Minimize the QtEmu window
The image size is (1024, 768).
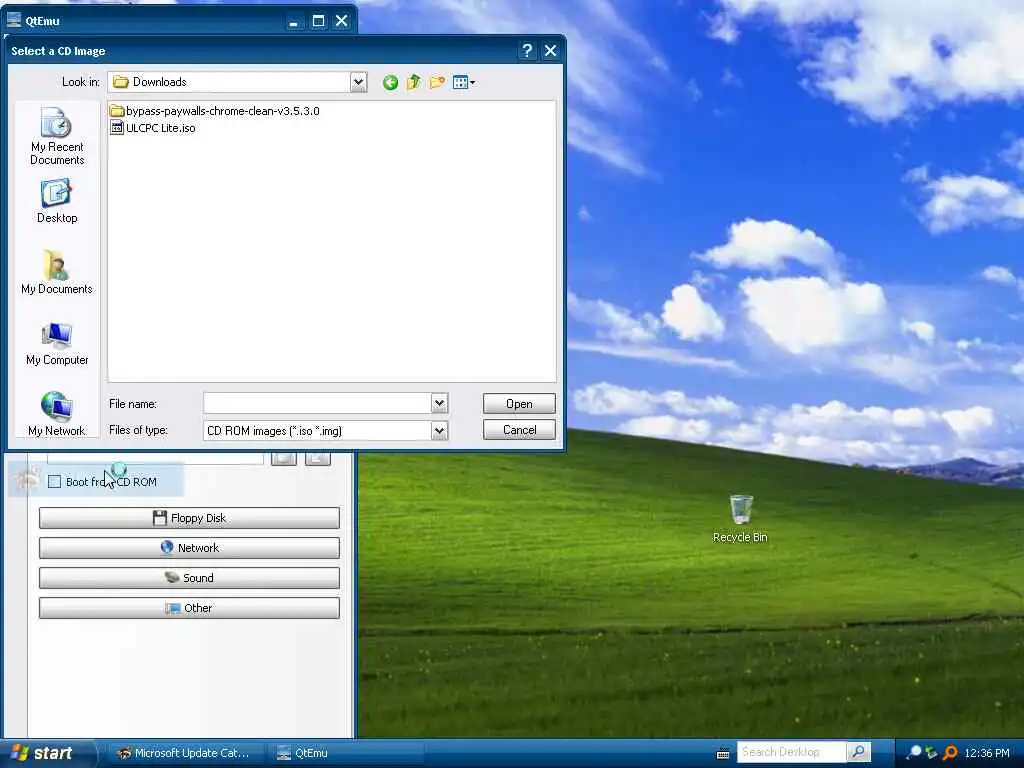click(294, 21)
